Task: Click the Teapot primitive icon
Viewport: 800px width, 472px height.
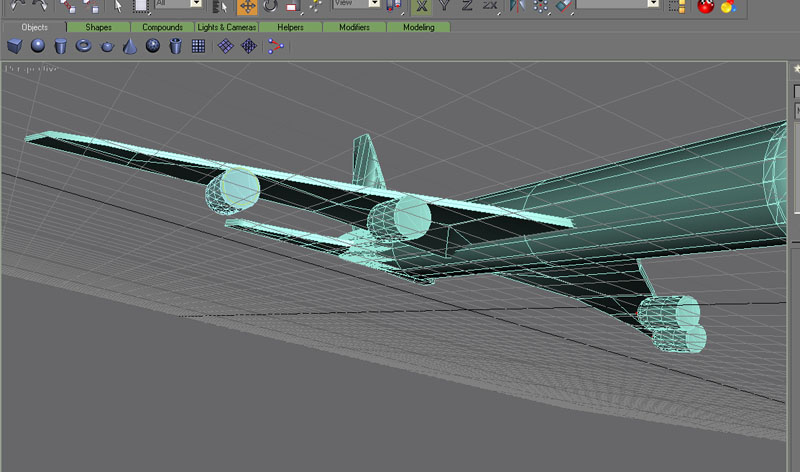Action: (x=107, y=46)
